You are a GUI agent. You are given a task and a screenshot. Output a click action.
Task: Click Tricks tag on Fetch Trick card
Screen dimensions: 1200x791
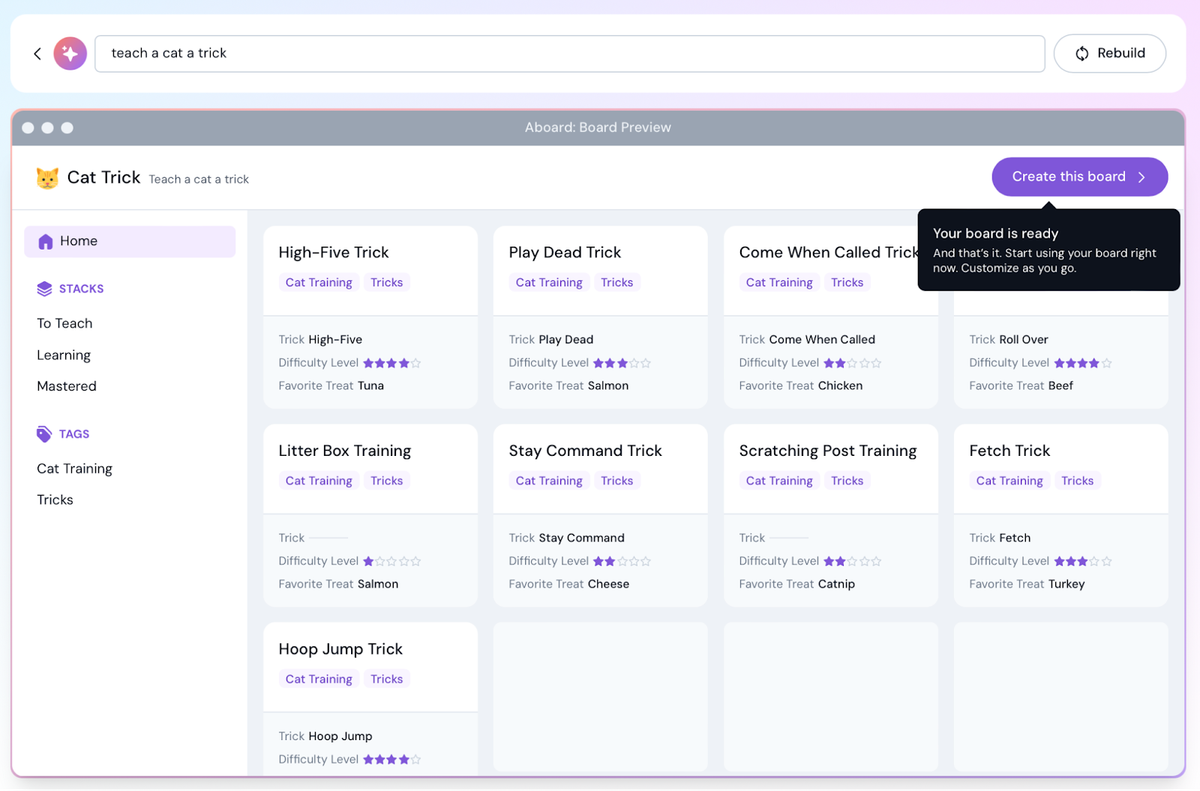pyautogui.click(x=1077, y=481)
